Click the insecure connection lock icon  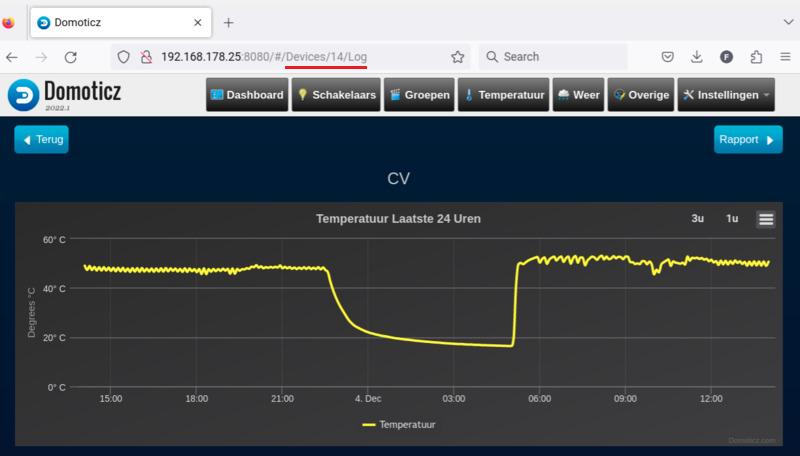146,57
